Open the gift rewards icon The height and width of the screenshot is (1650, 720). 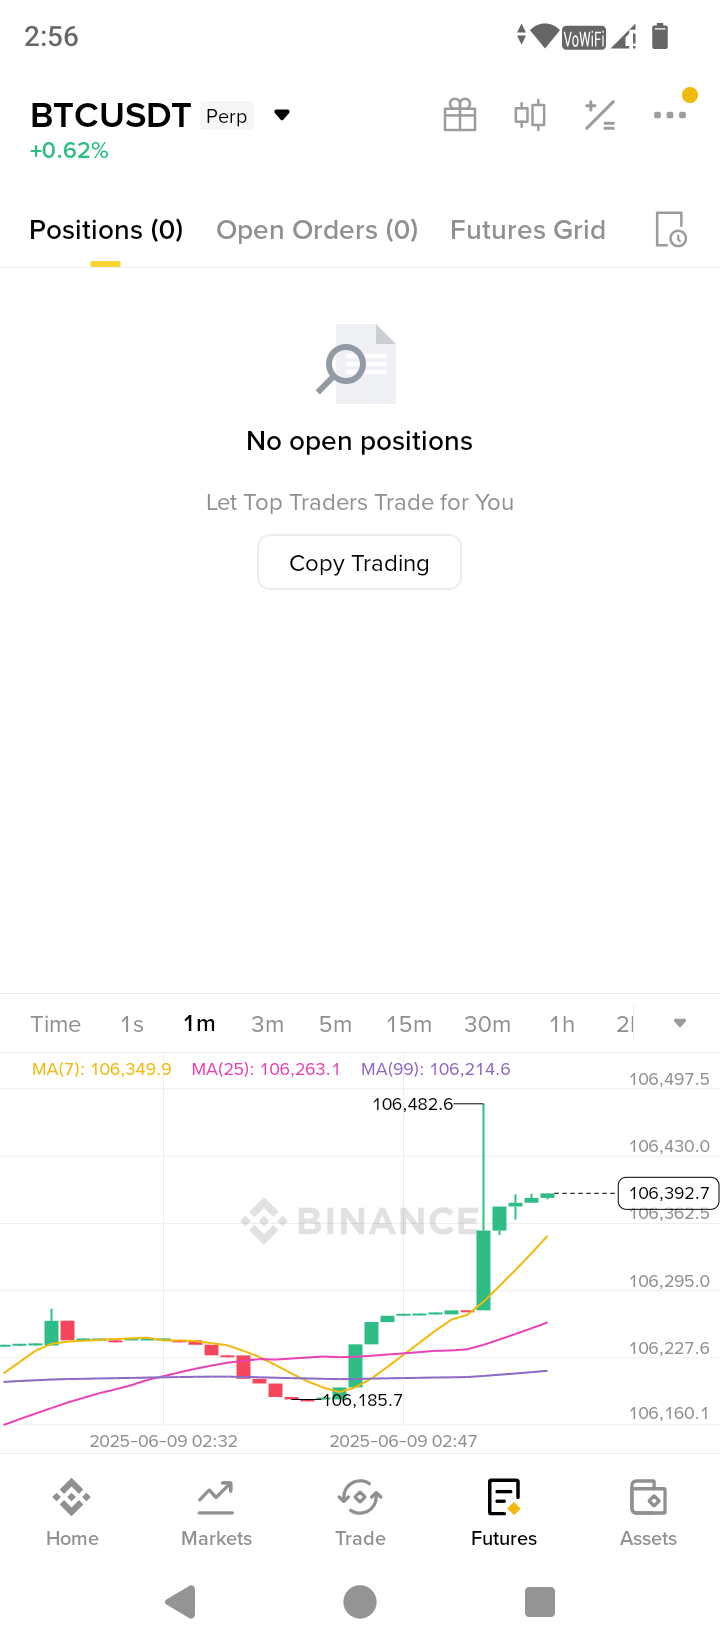(460, 116)
